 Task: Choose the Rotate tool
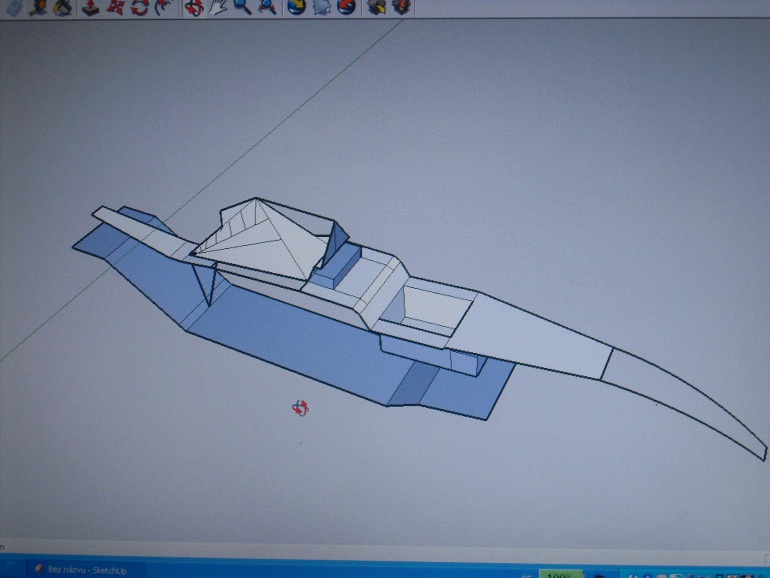[140, 7]
